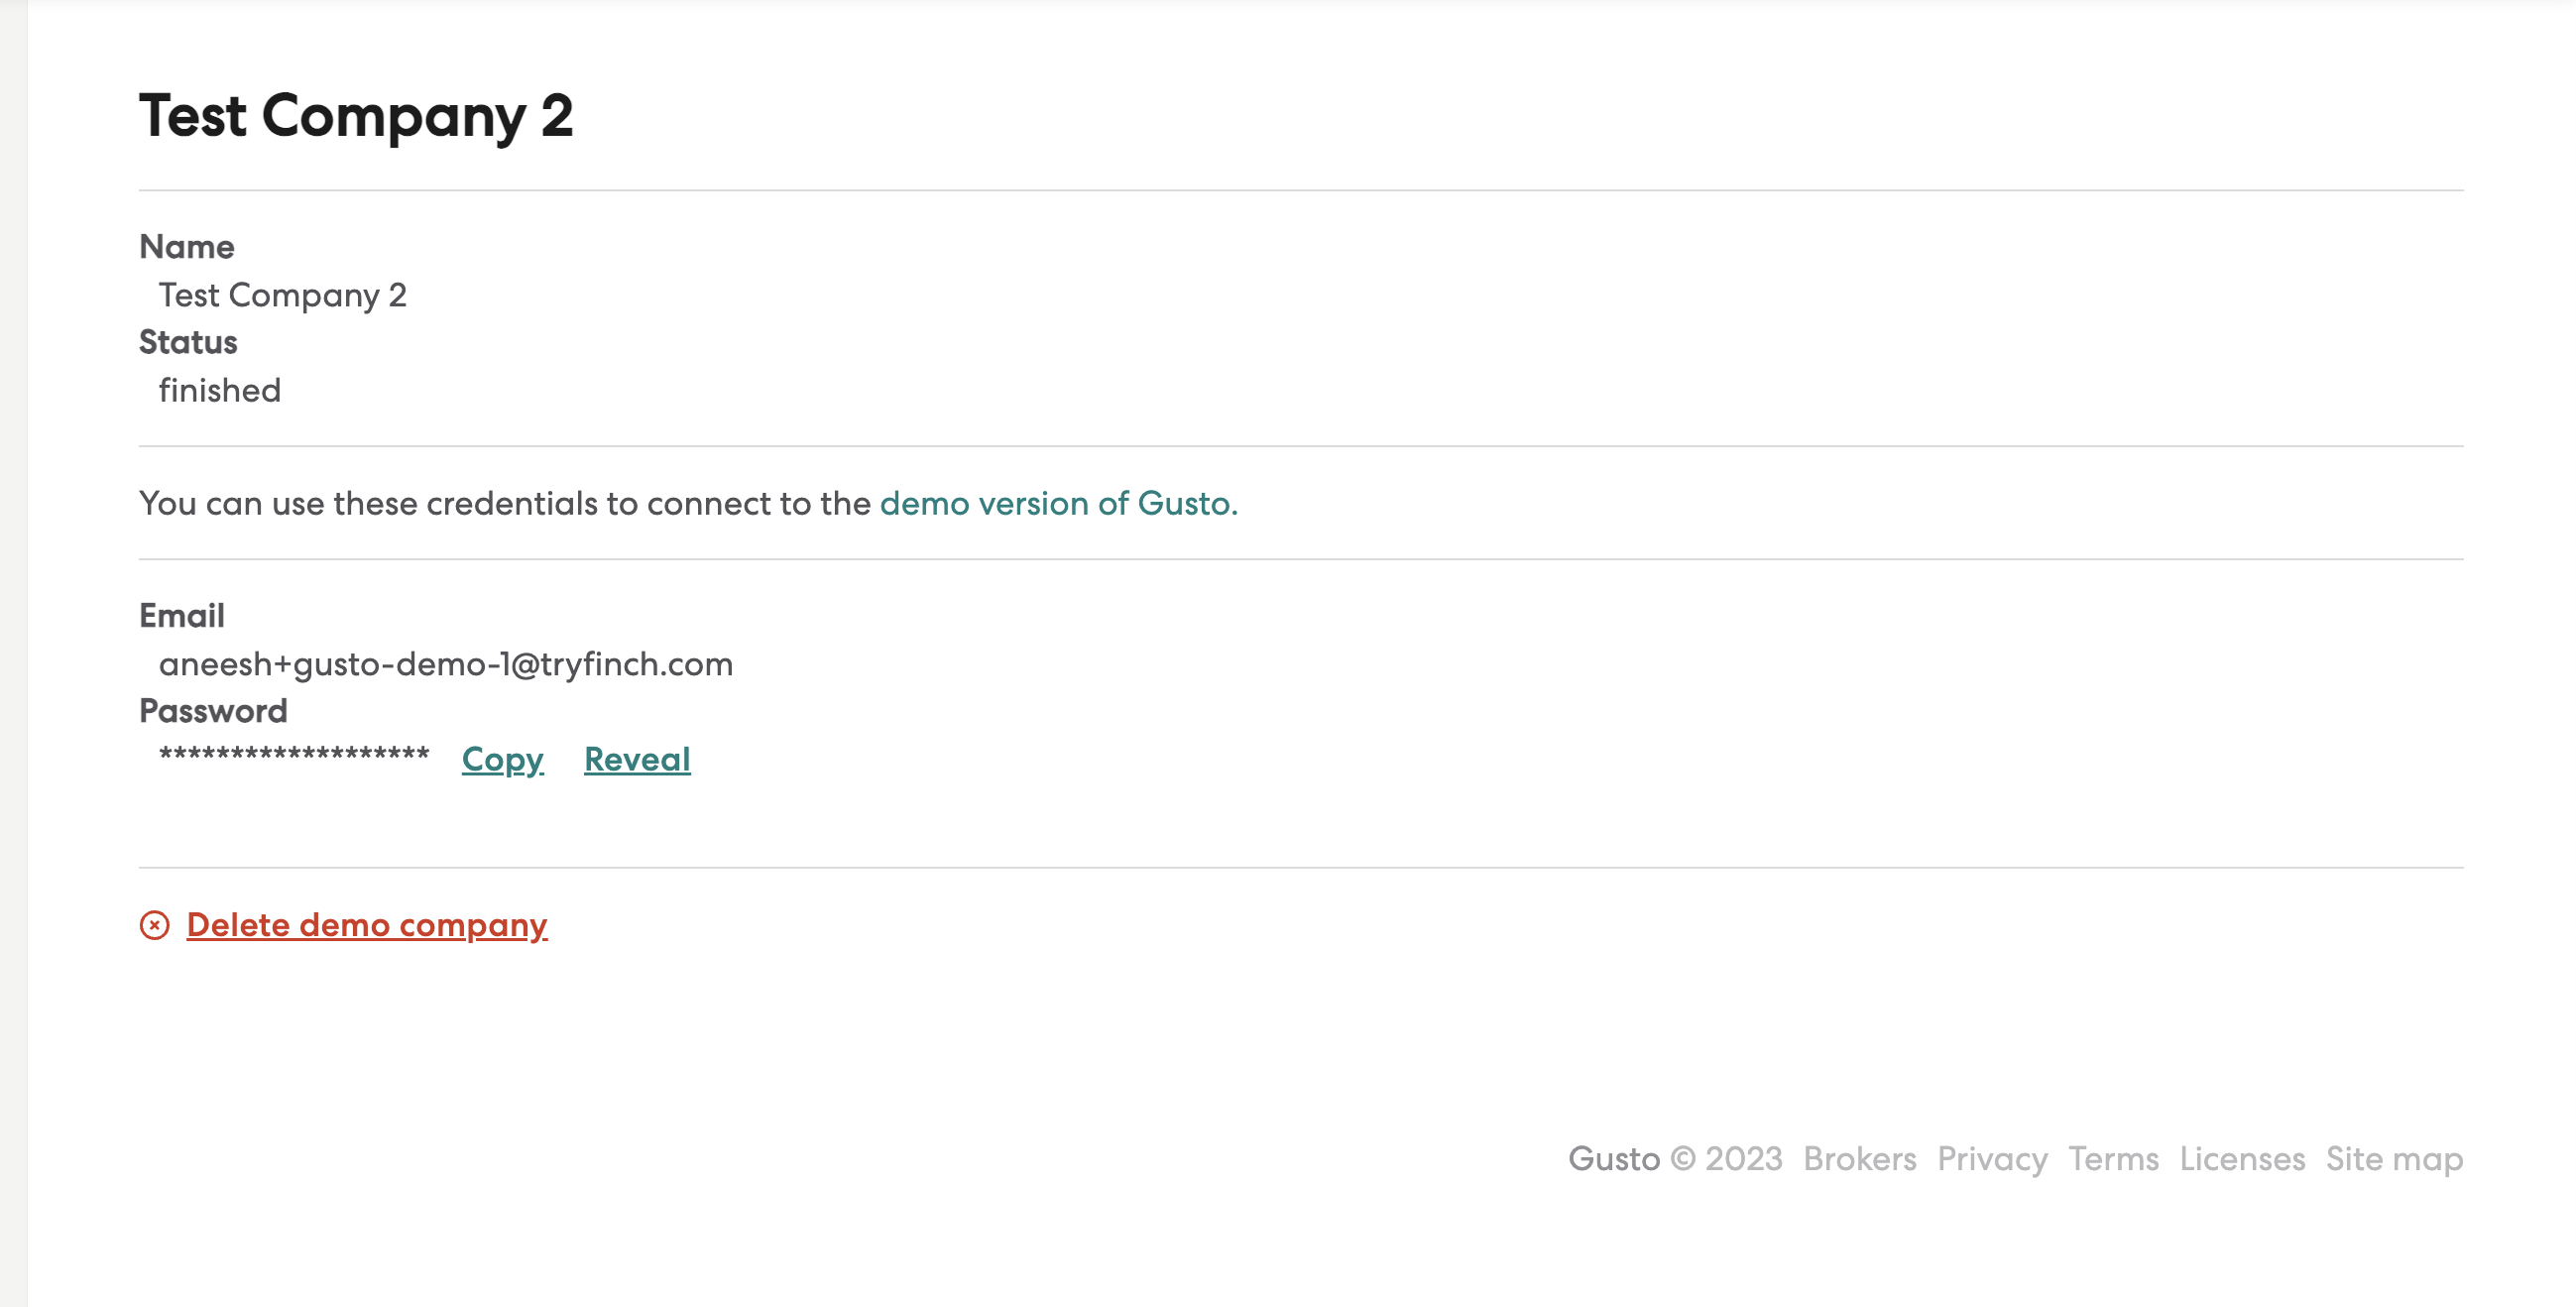
Task: Click the © 2023 copyright text
Action: pos(1726,1158)
